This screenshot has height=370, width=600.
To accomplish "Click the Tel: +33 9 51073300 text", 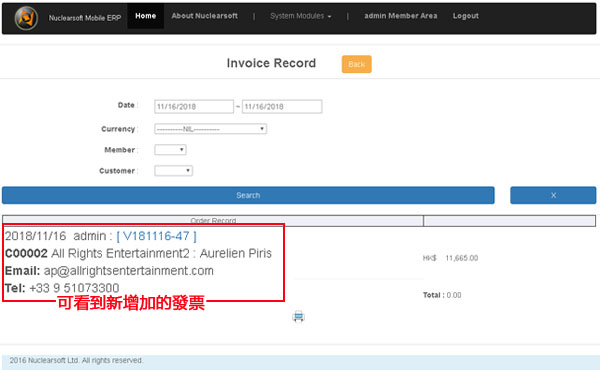I will coord(62,288).
